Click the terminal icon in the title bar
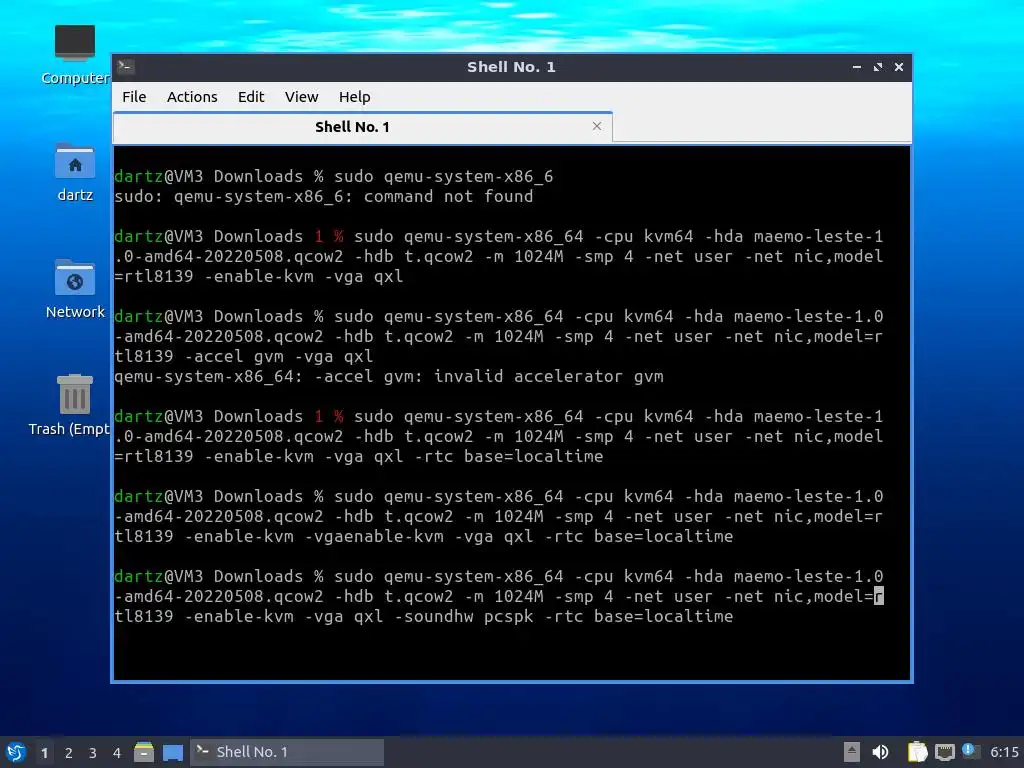The image size is (1024, 768). 126,67
